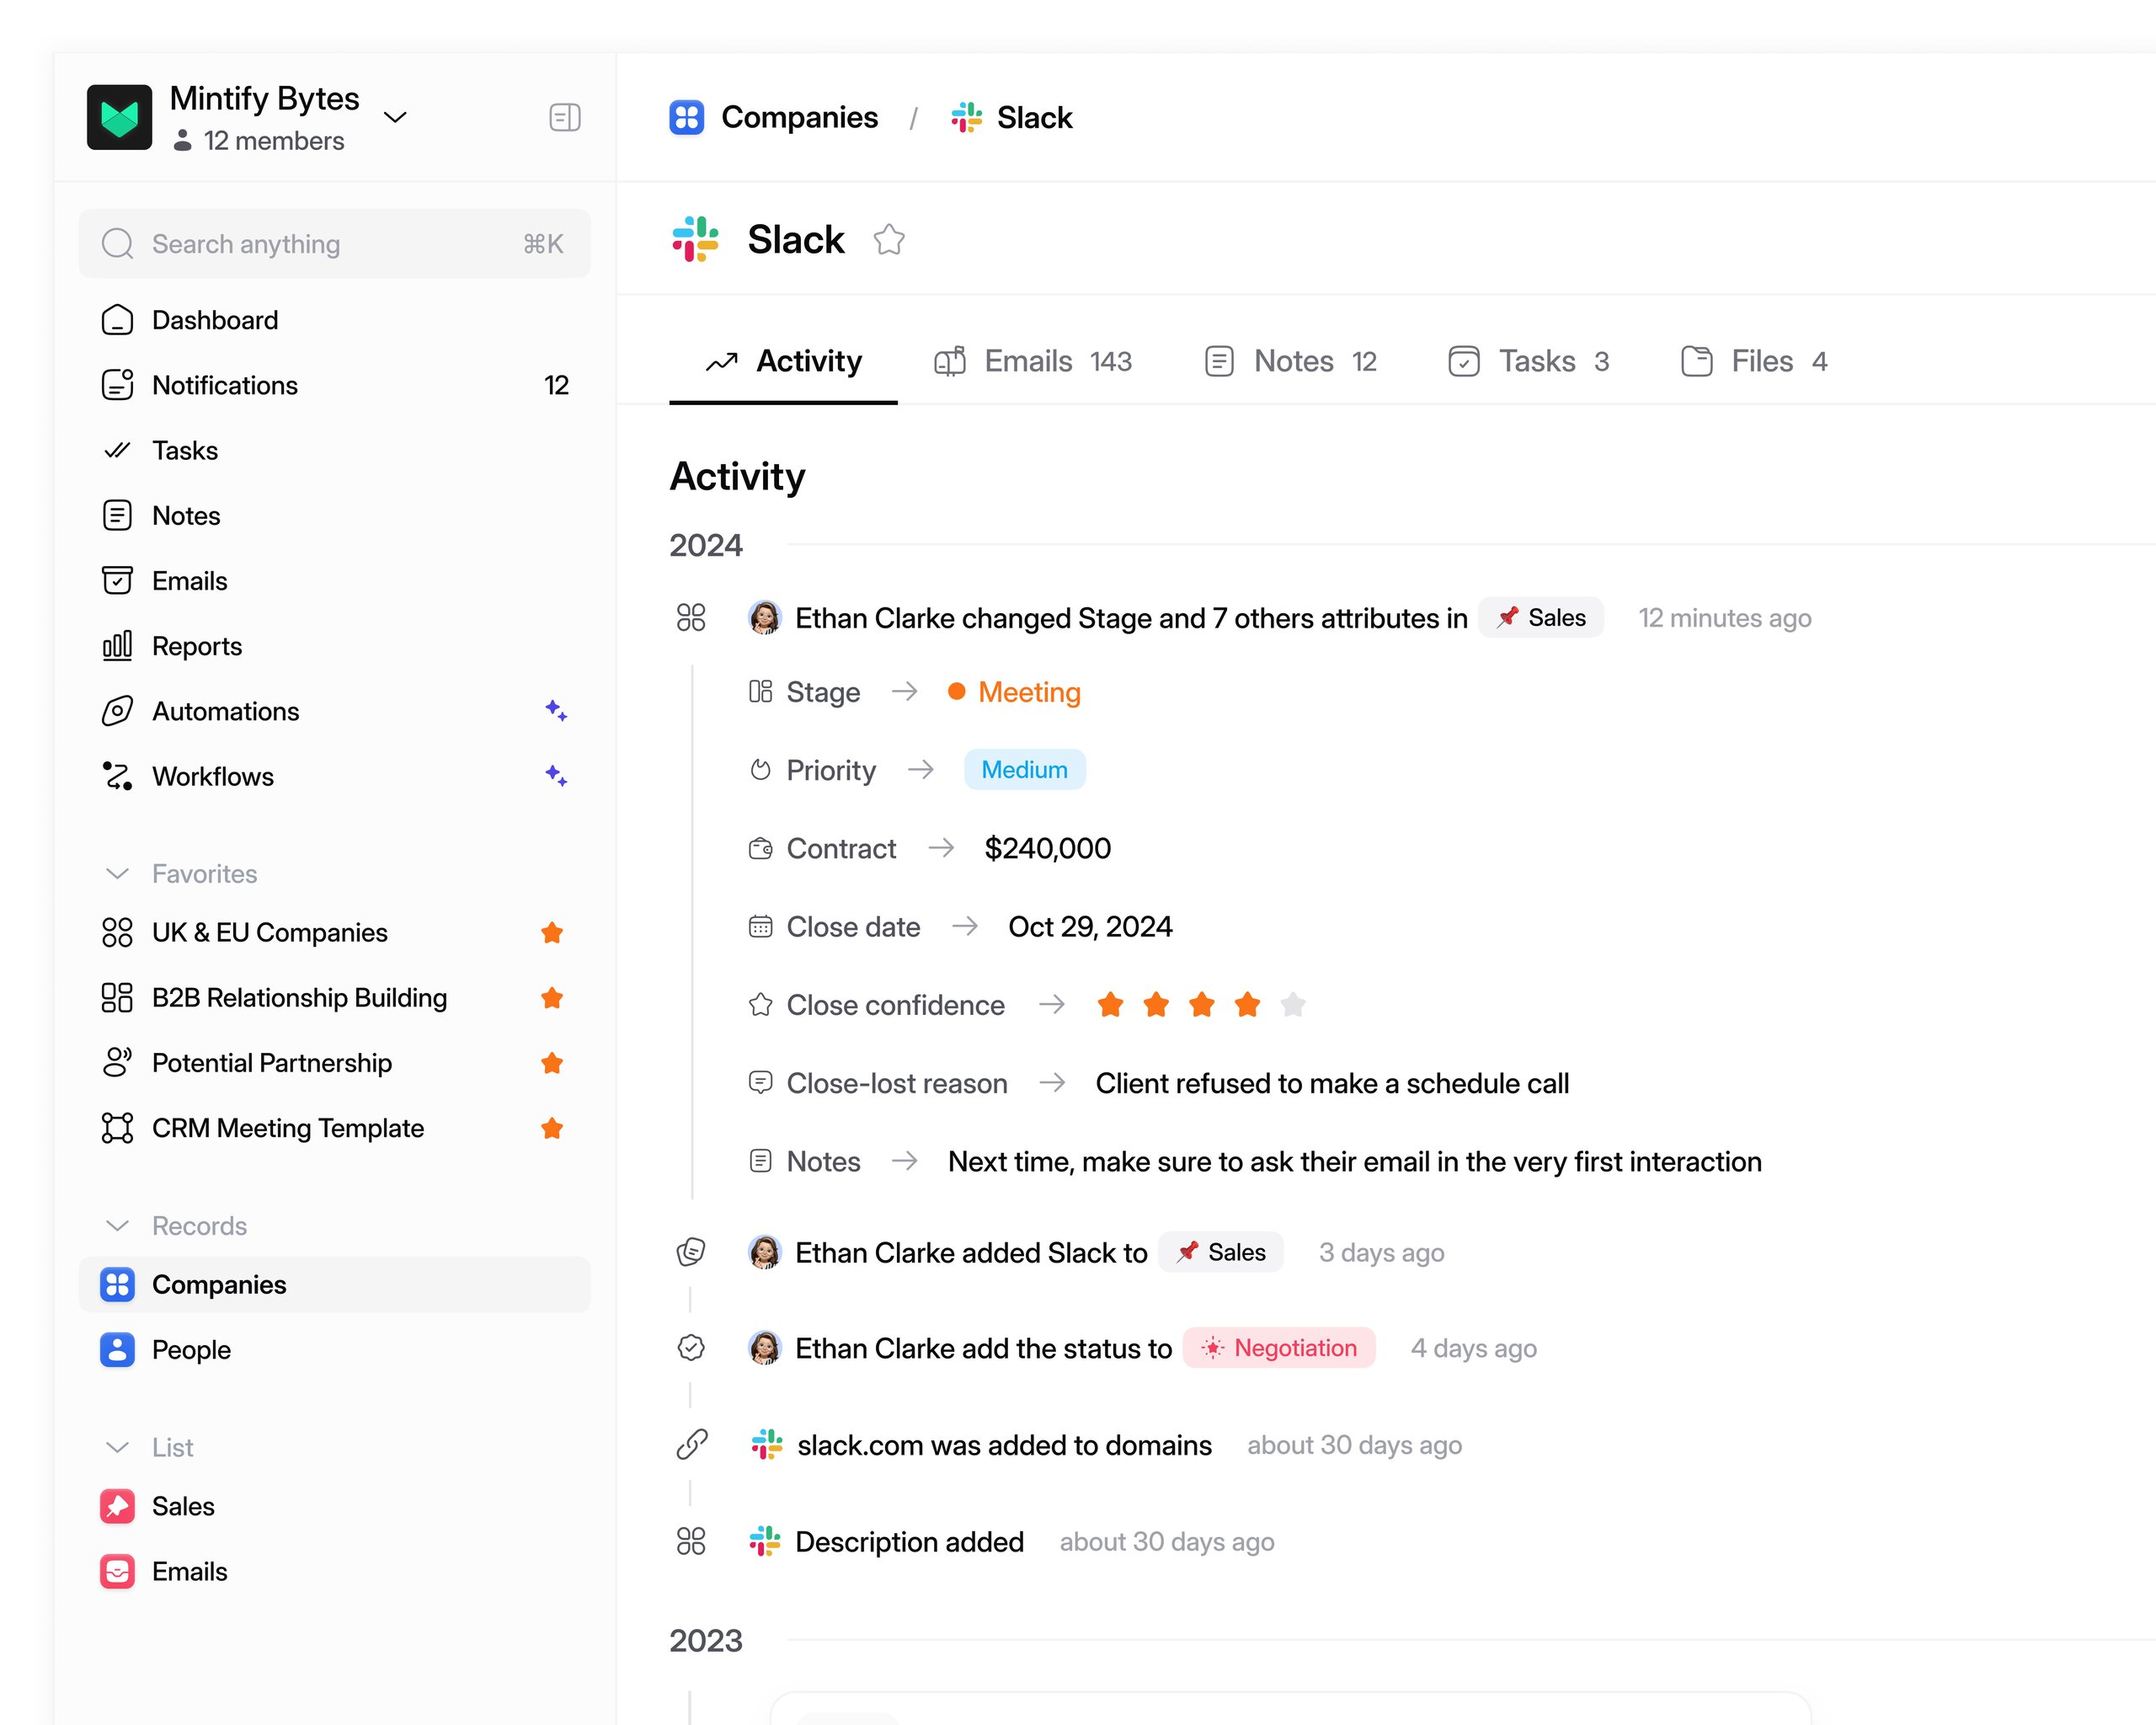Switch to the Emails 143 tab
Image resolution: width=2156 pixels, height=1725 pixels.
[x=1033, y=361]
